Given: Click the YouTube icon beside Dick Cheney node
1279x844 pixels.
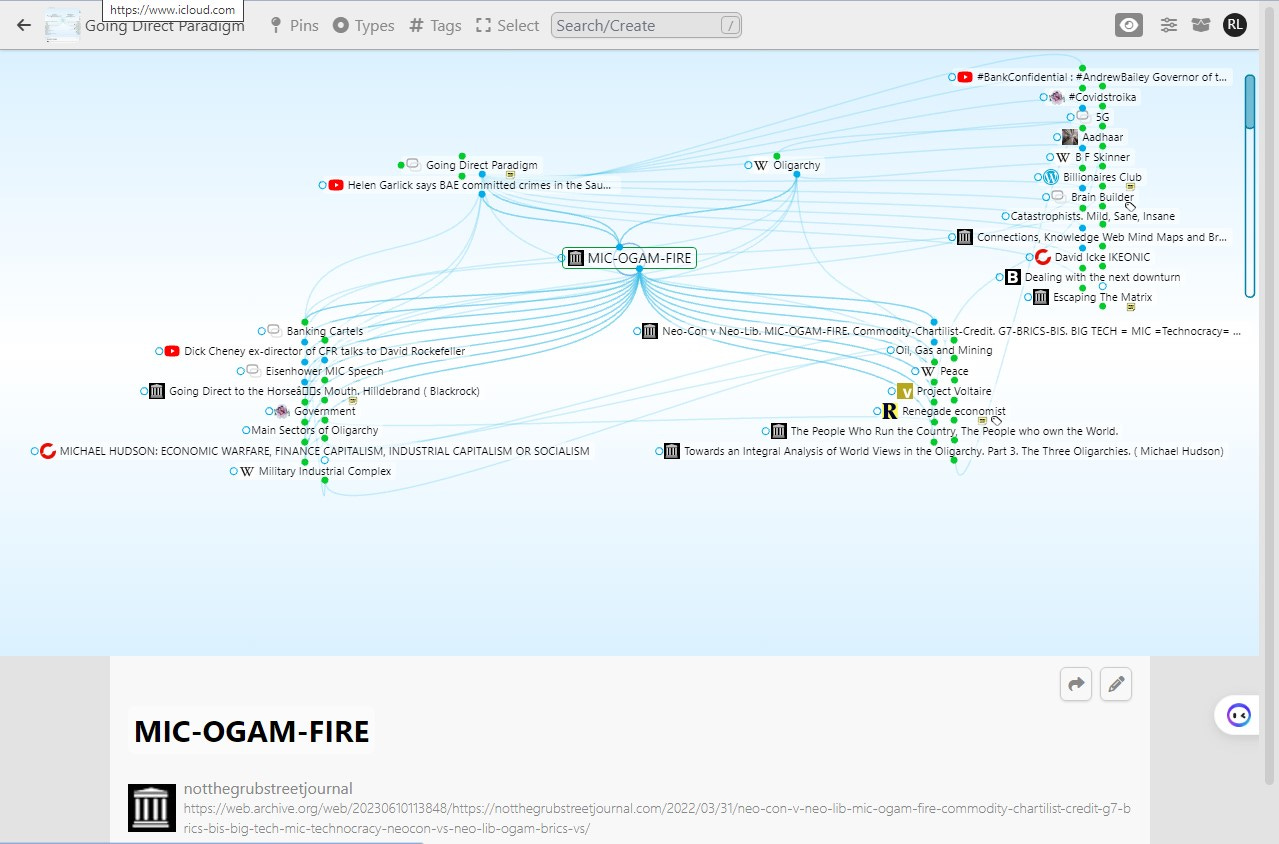Looking at the screenshot, I should [172, 351].
